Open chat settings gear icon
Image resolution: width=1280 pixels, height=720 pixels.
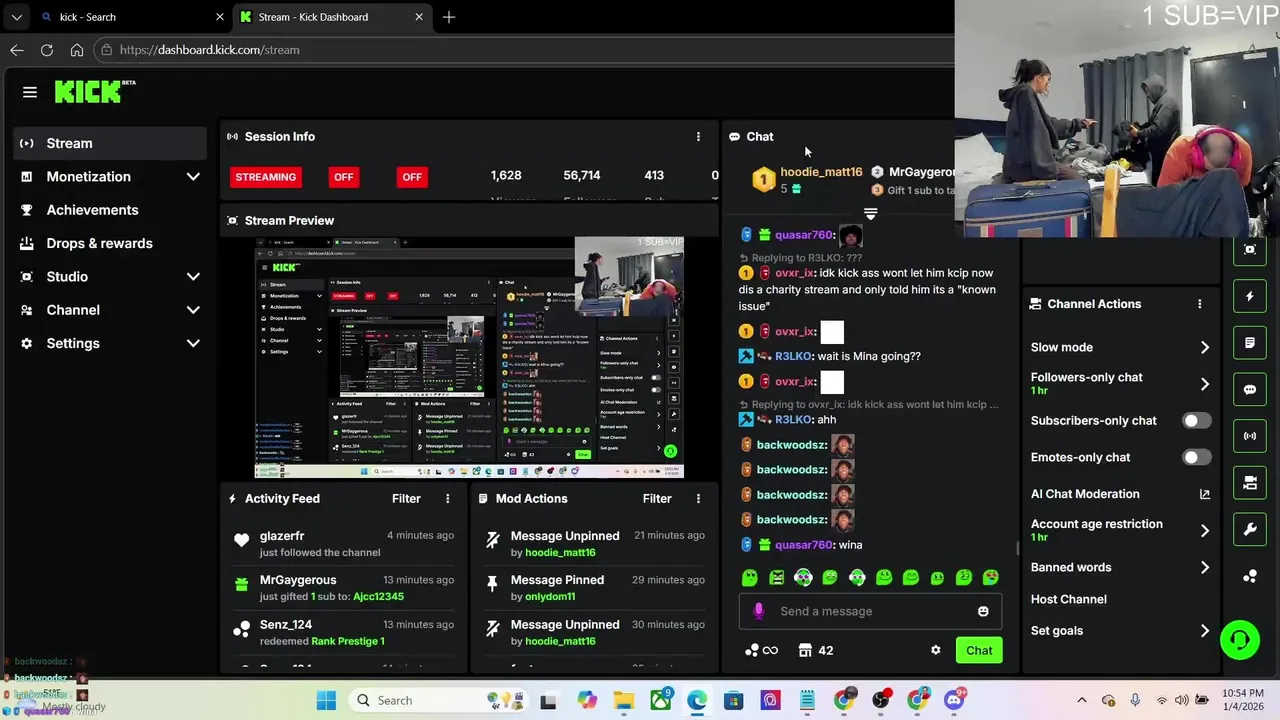tap(936, 650)
